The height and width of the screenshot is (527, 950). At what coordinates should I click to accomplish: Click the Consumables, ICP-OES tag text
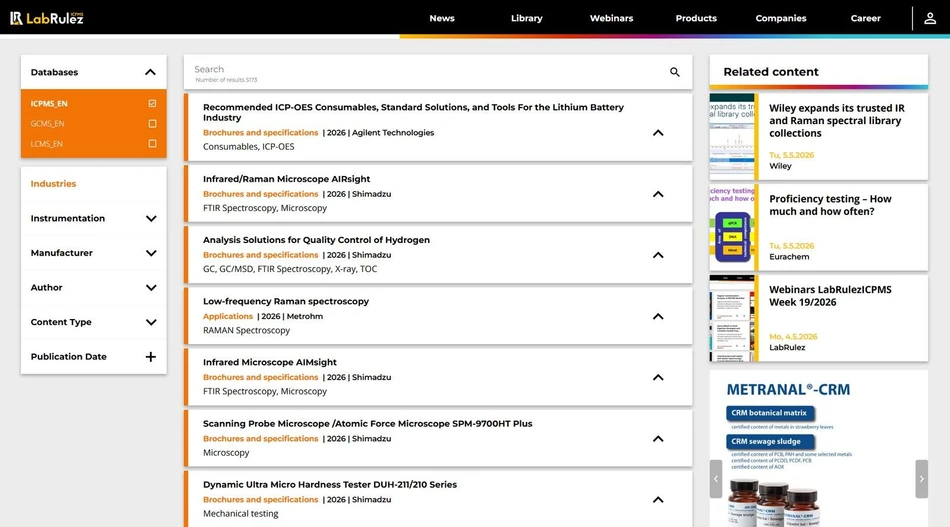tap(248, 147)
